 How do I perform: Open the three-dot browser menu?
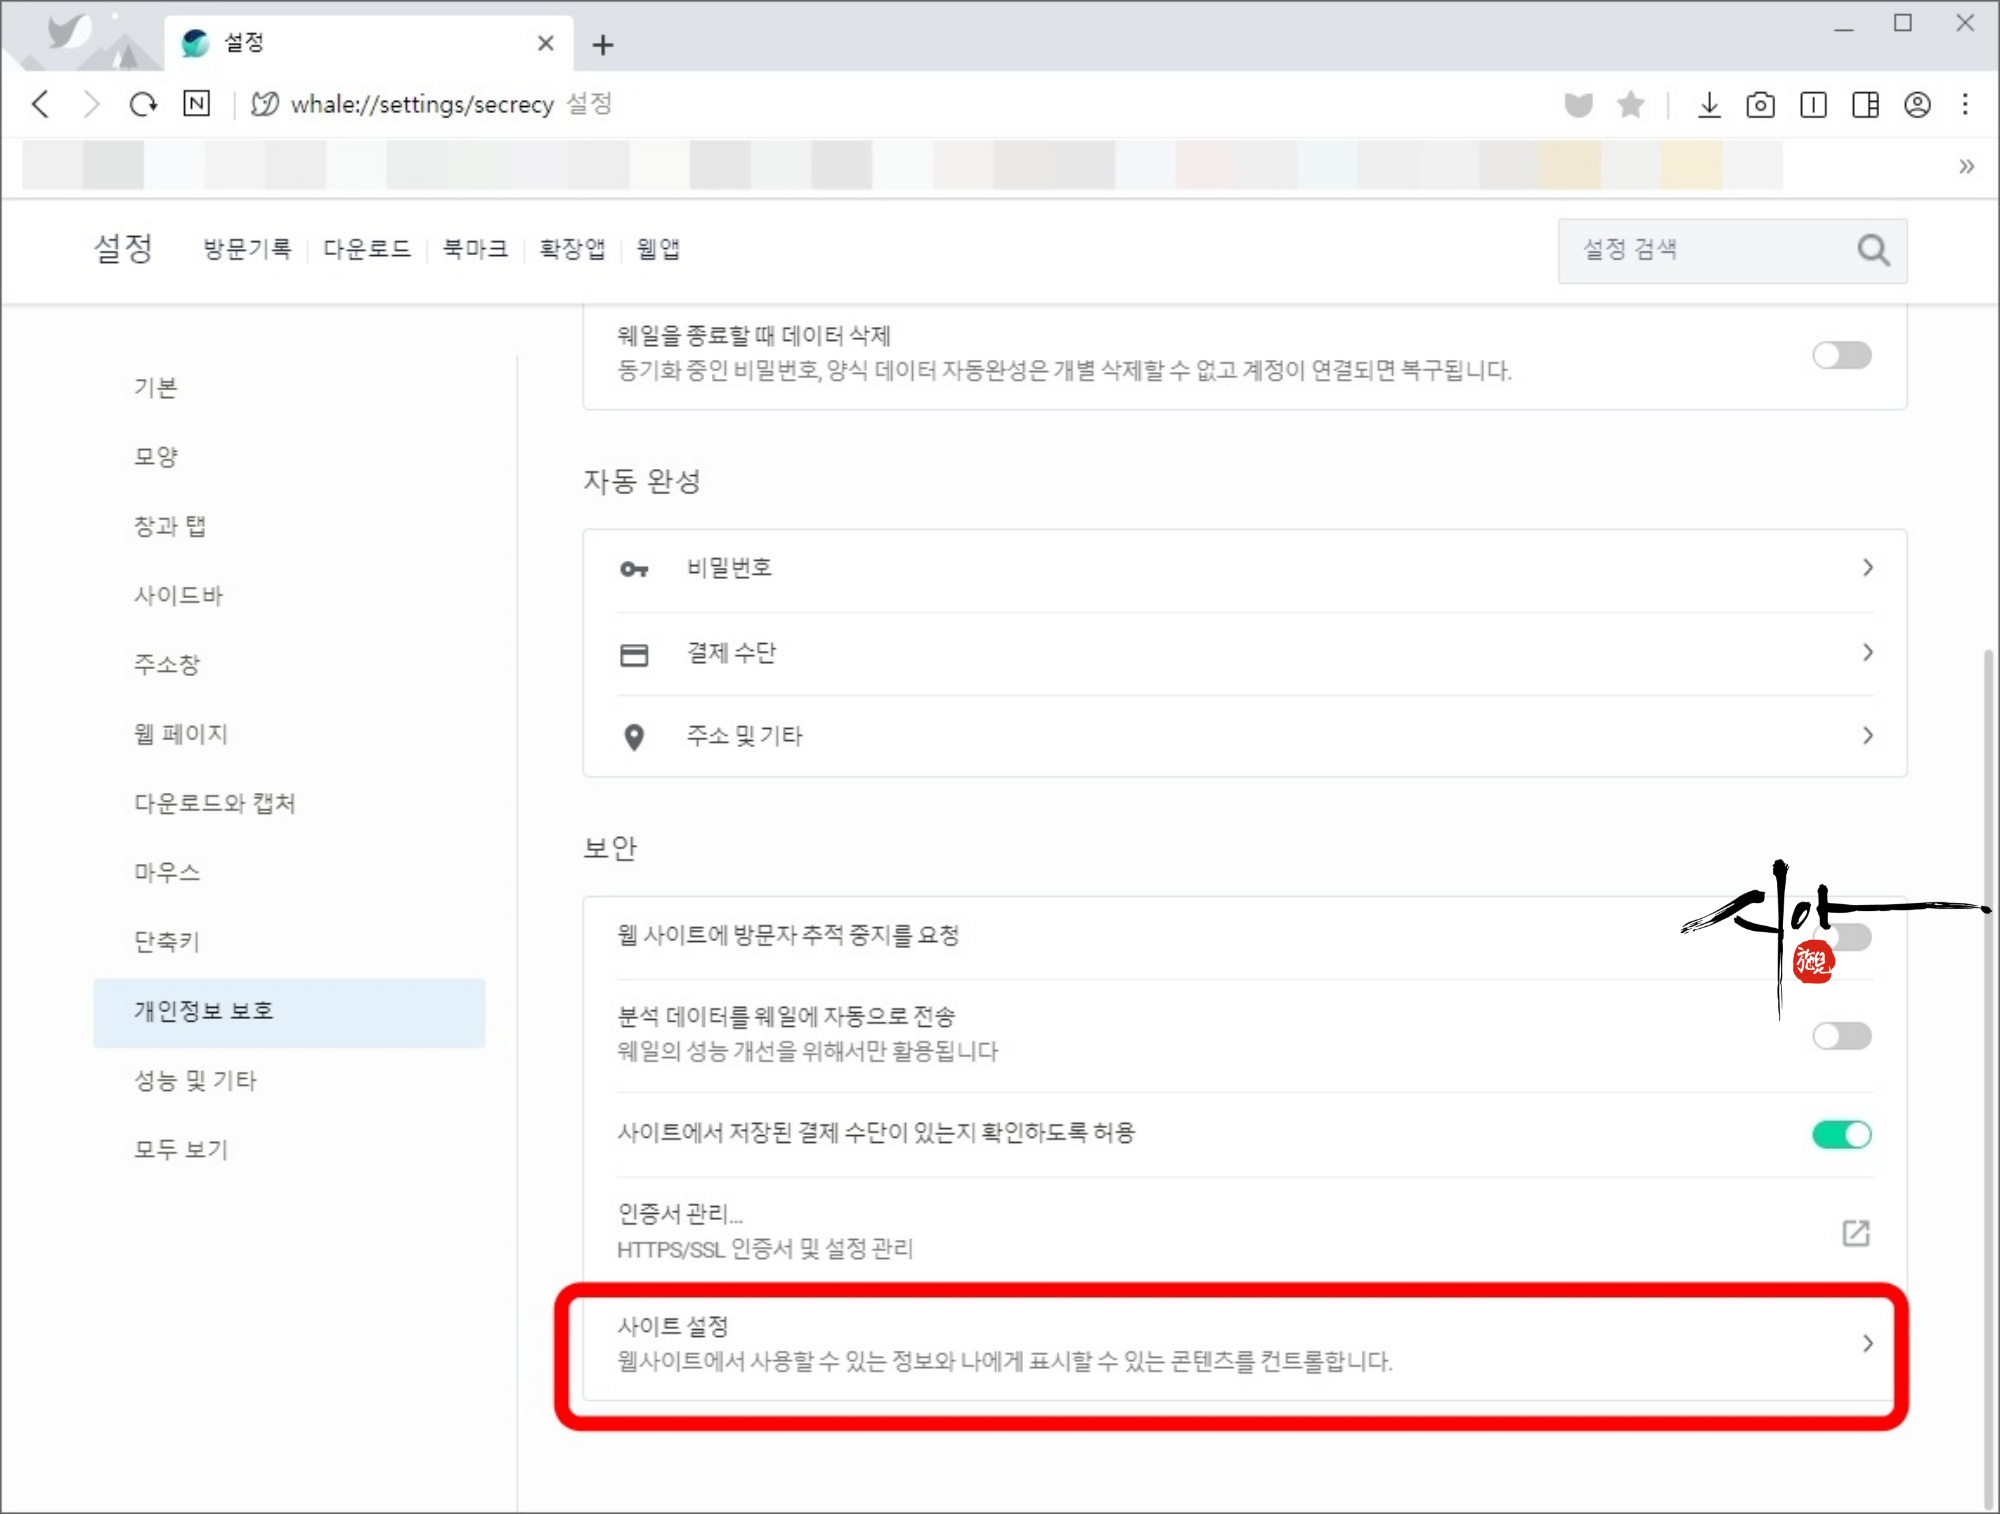[1965, 105]
